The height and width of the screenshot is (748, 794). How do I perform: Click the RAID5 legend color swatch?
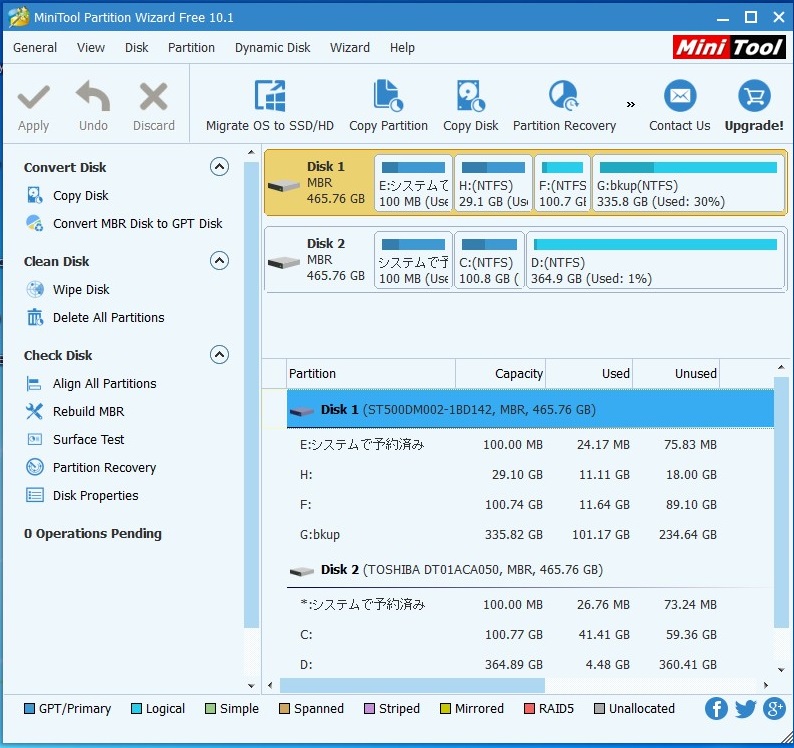click(529, 708)
